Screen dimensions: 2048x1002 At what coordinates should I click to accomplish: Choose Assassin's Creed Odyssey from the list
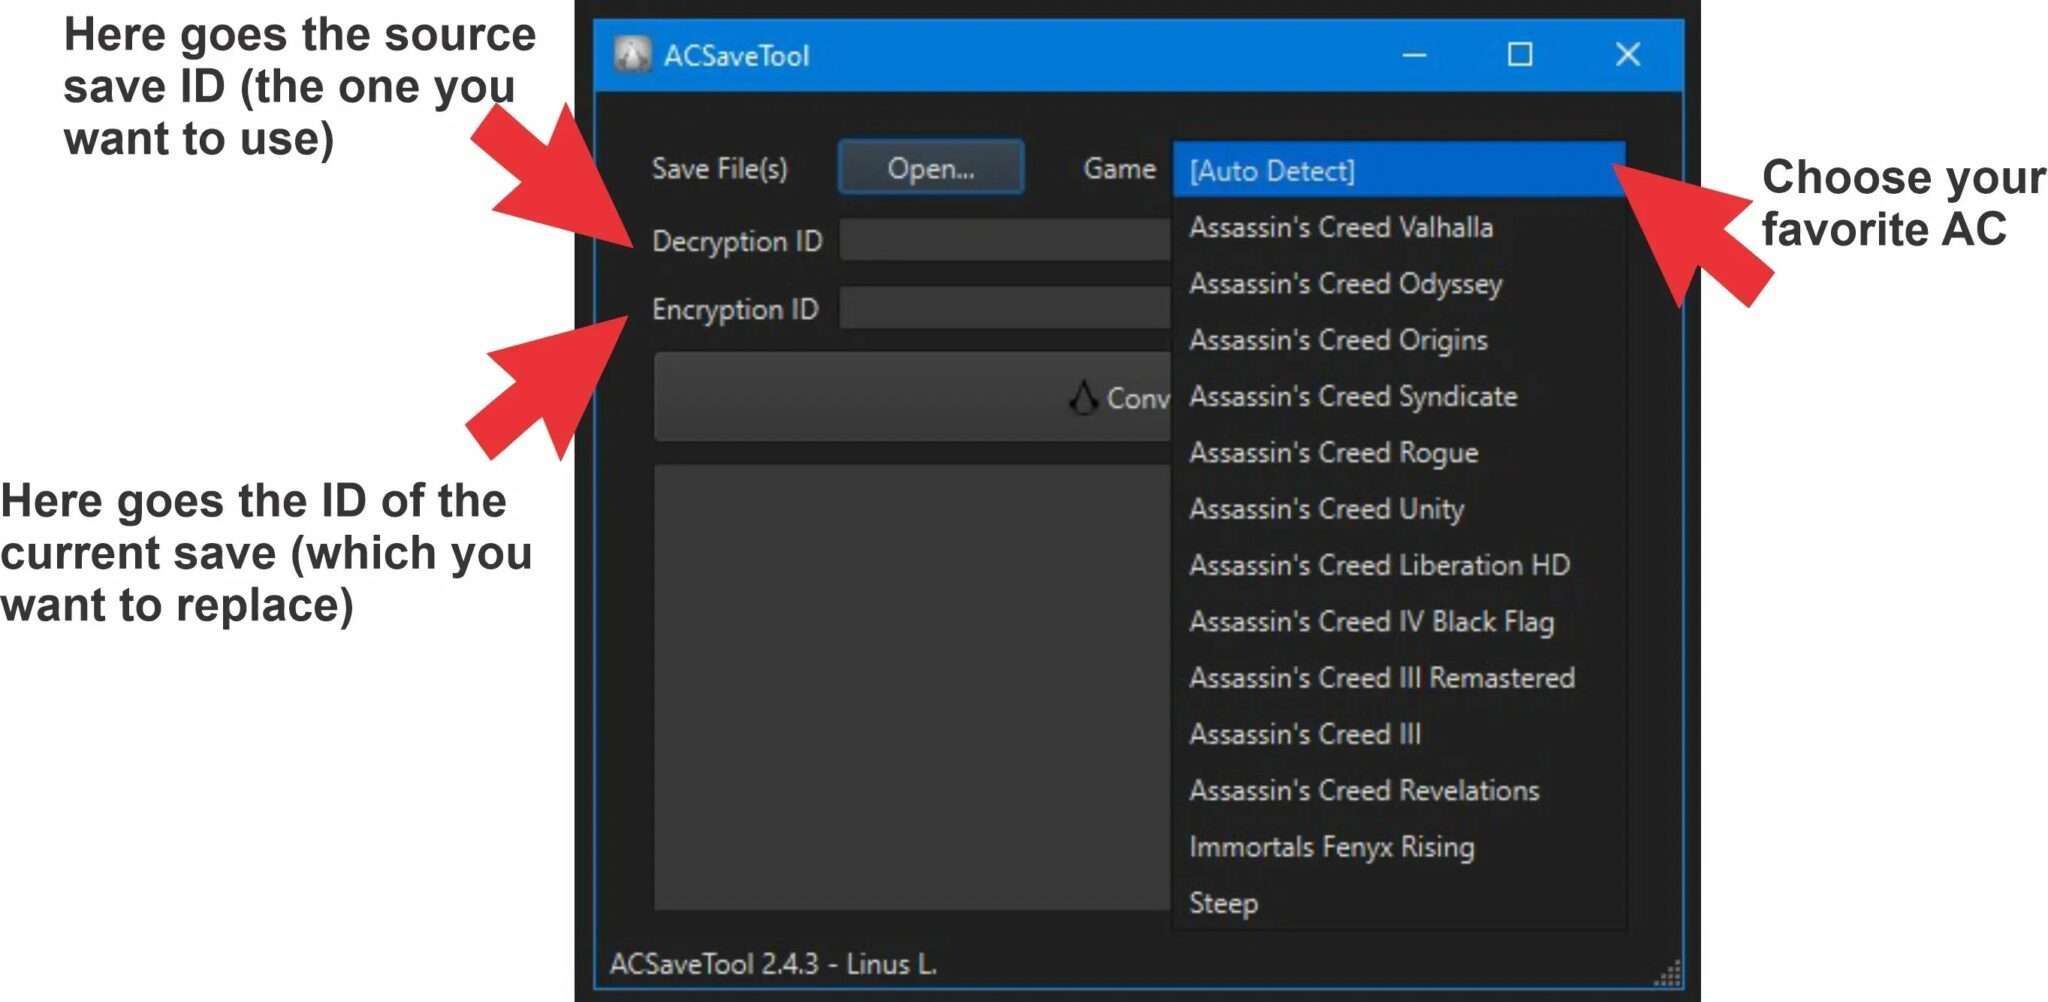click(1399, 283)
